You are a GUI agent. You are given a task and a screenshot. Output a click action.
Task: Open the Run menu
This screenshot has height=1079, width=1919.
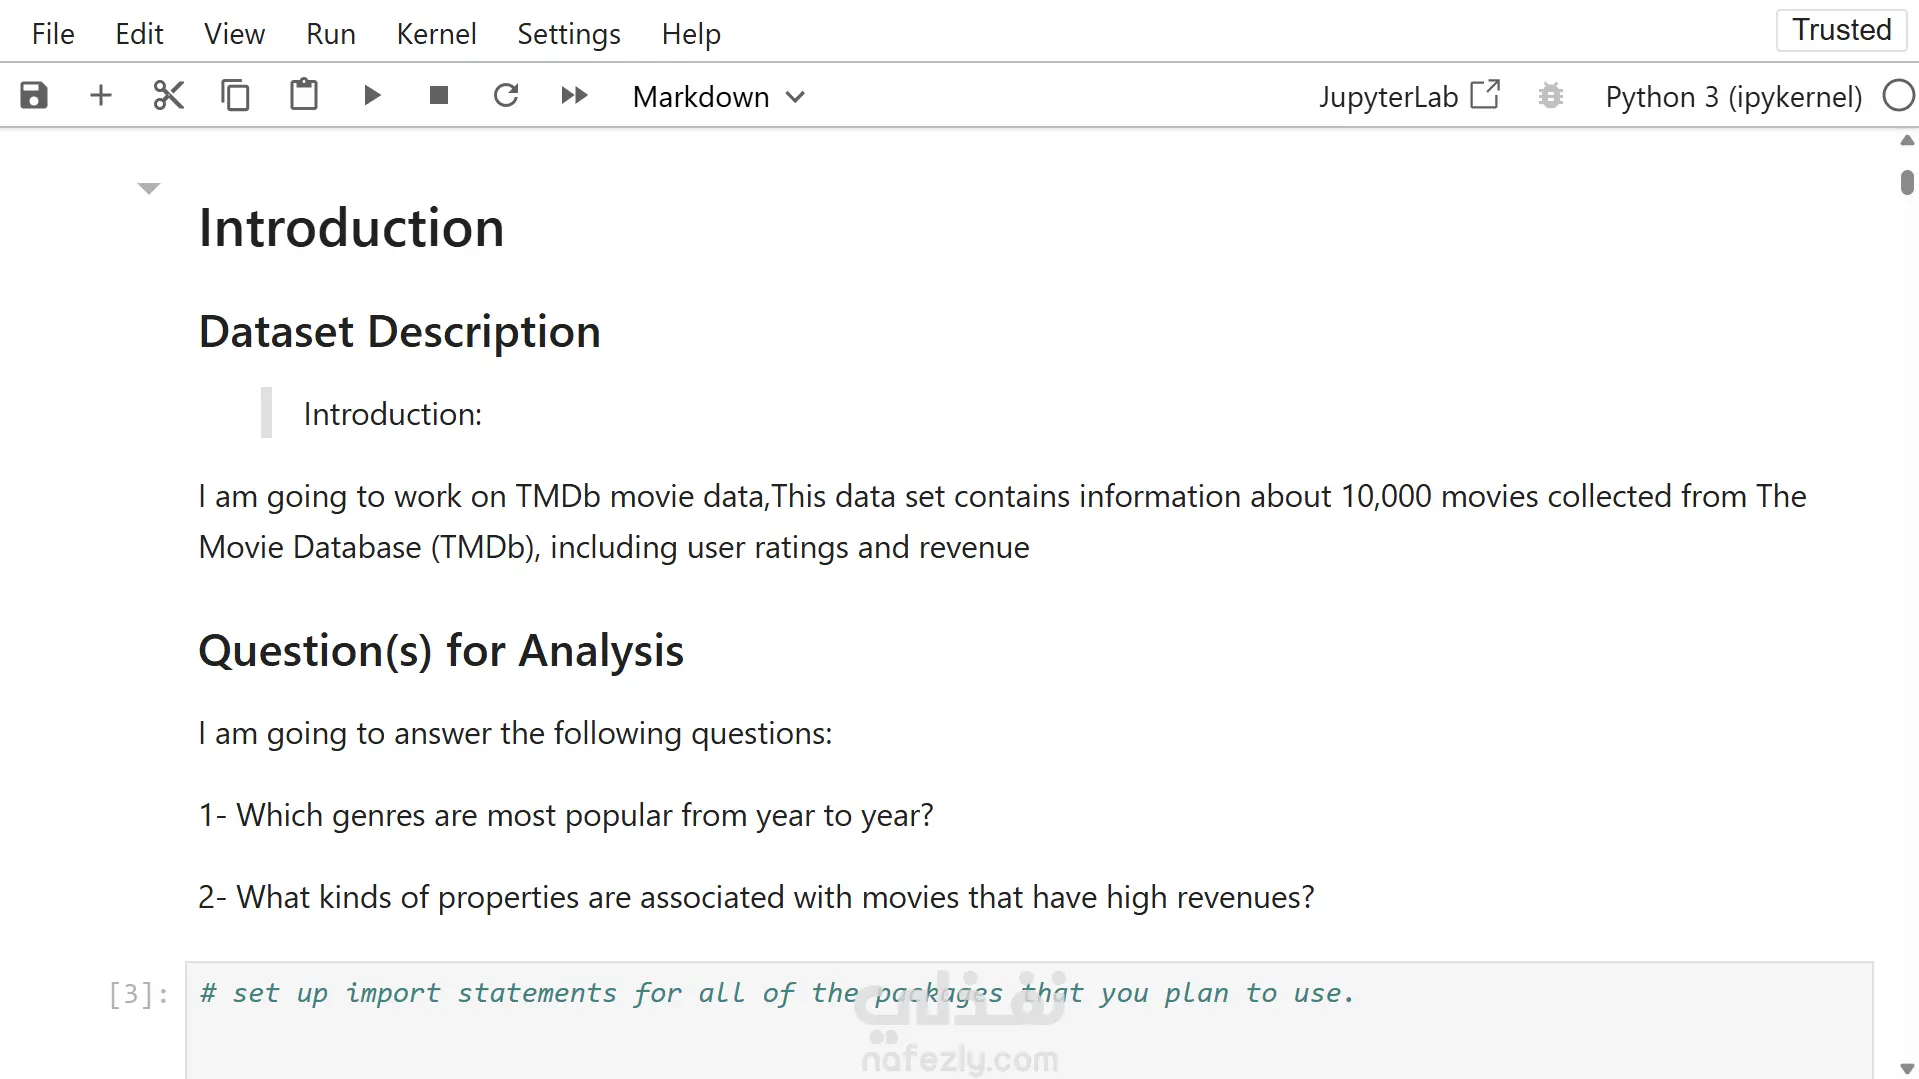(330, 34)
